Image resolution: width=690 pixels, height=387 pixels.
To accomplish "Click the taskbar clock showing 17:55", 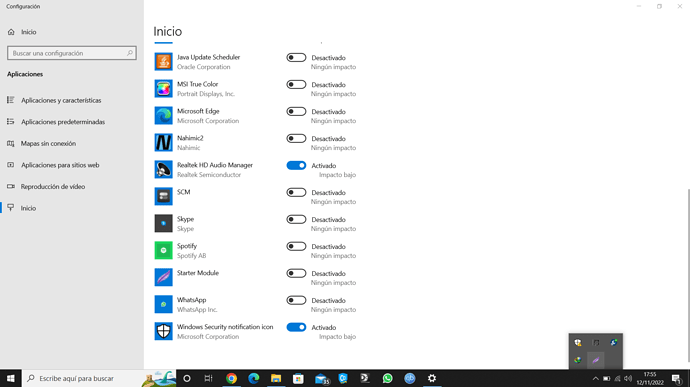I will click(x=650, y=379).
